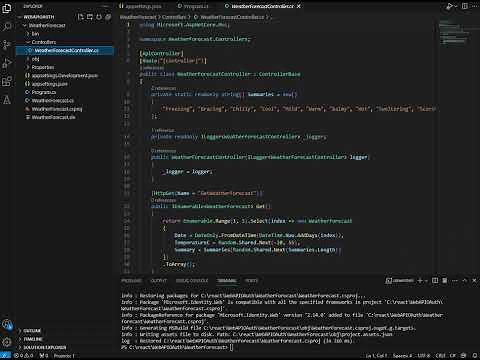
Task: Open appsettings.Development.json in the file tree
Action: (65, 76)
